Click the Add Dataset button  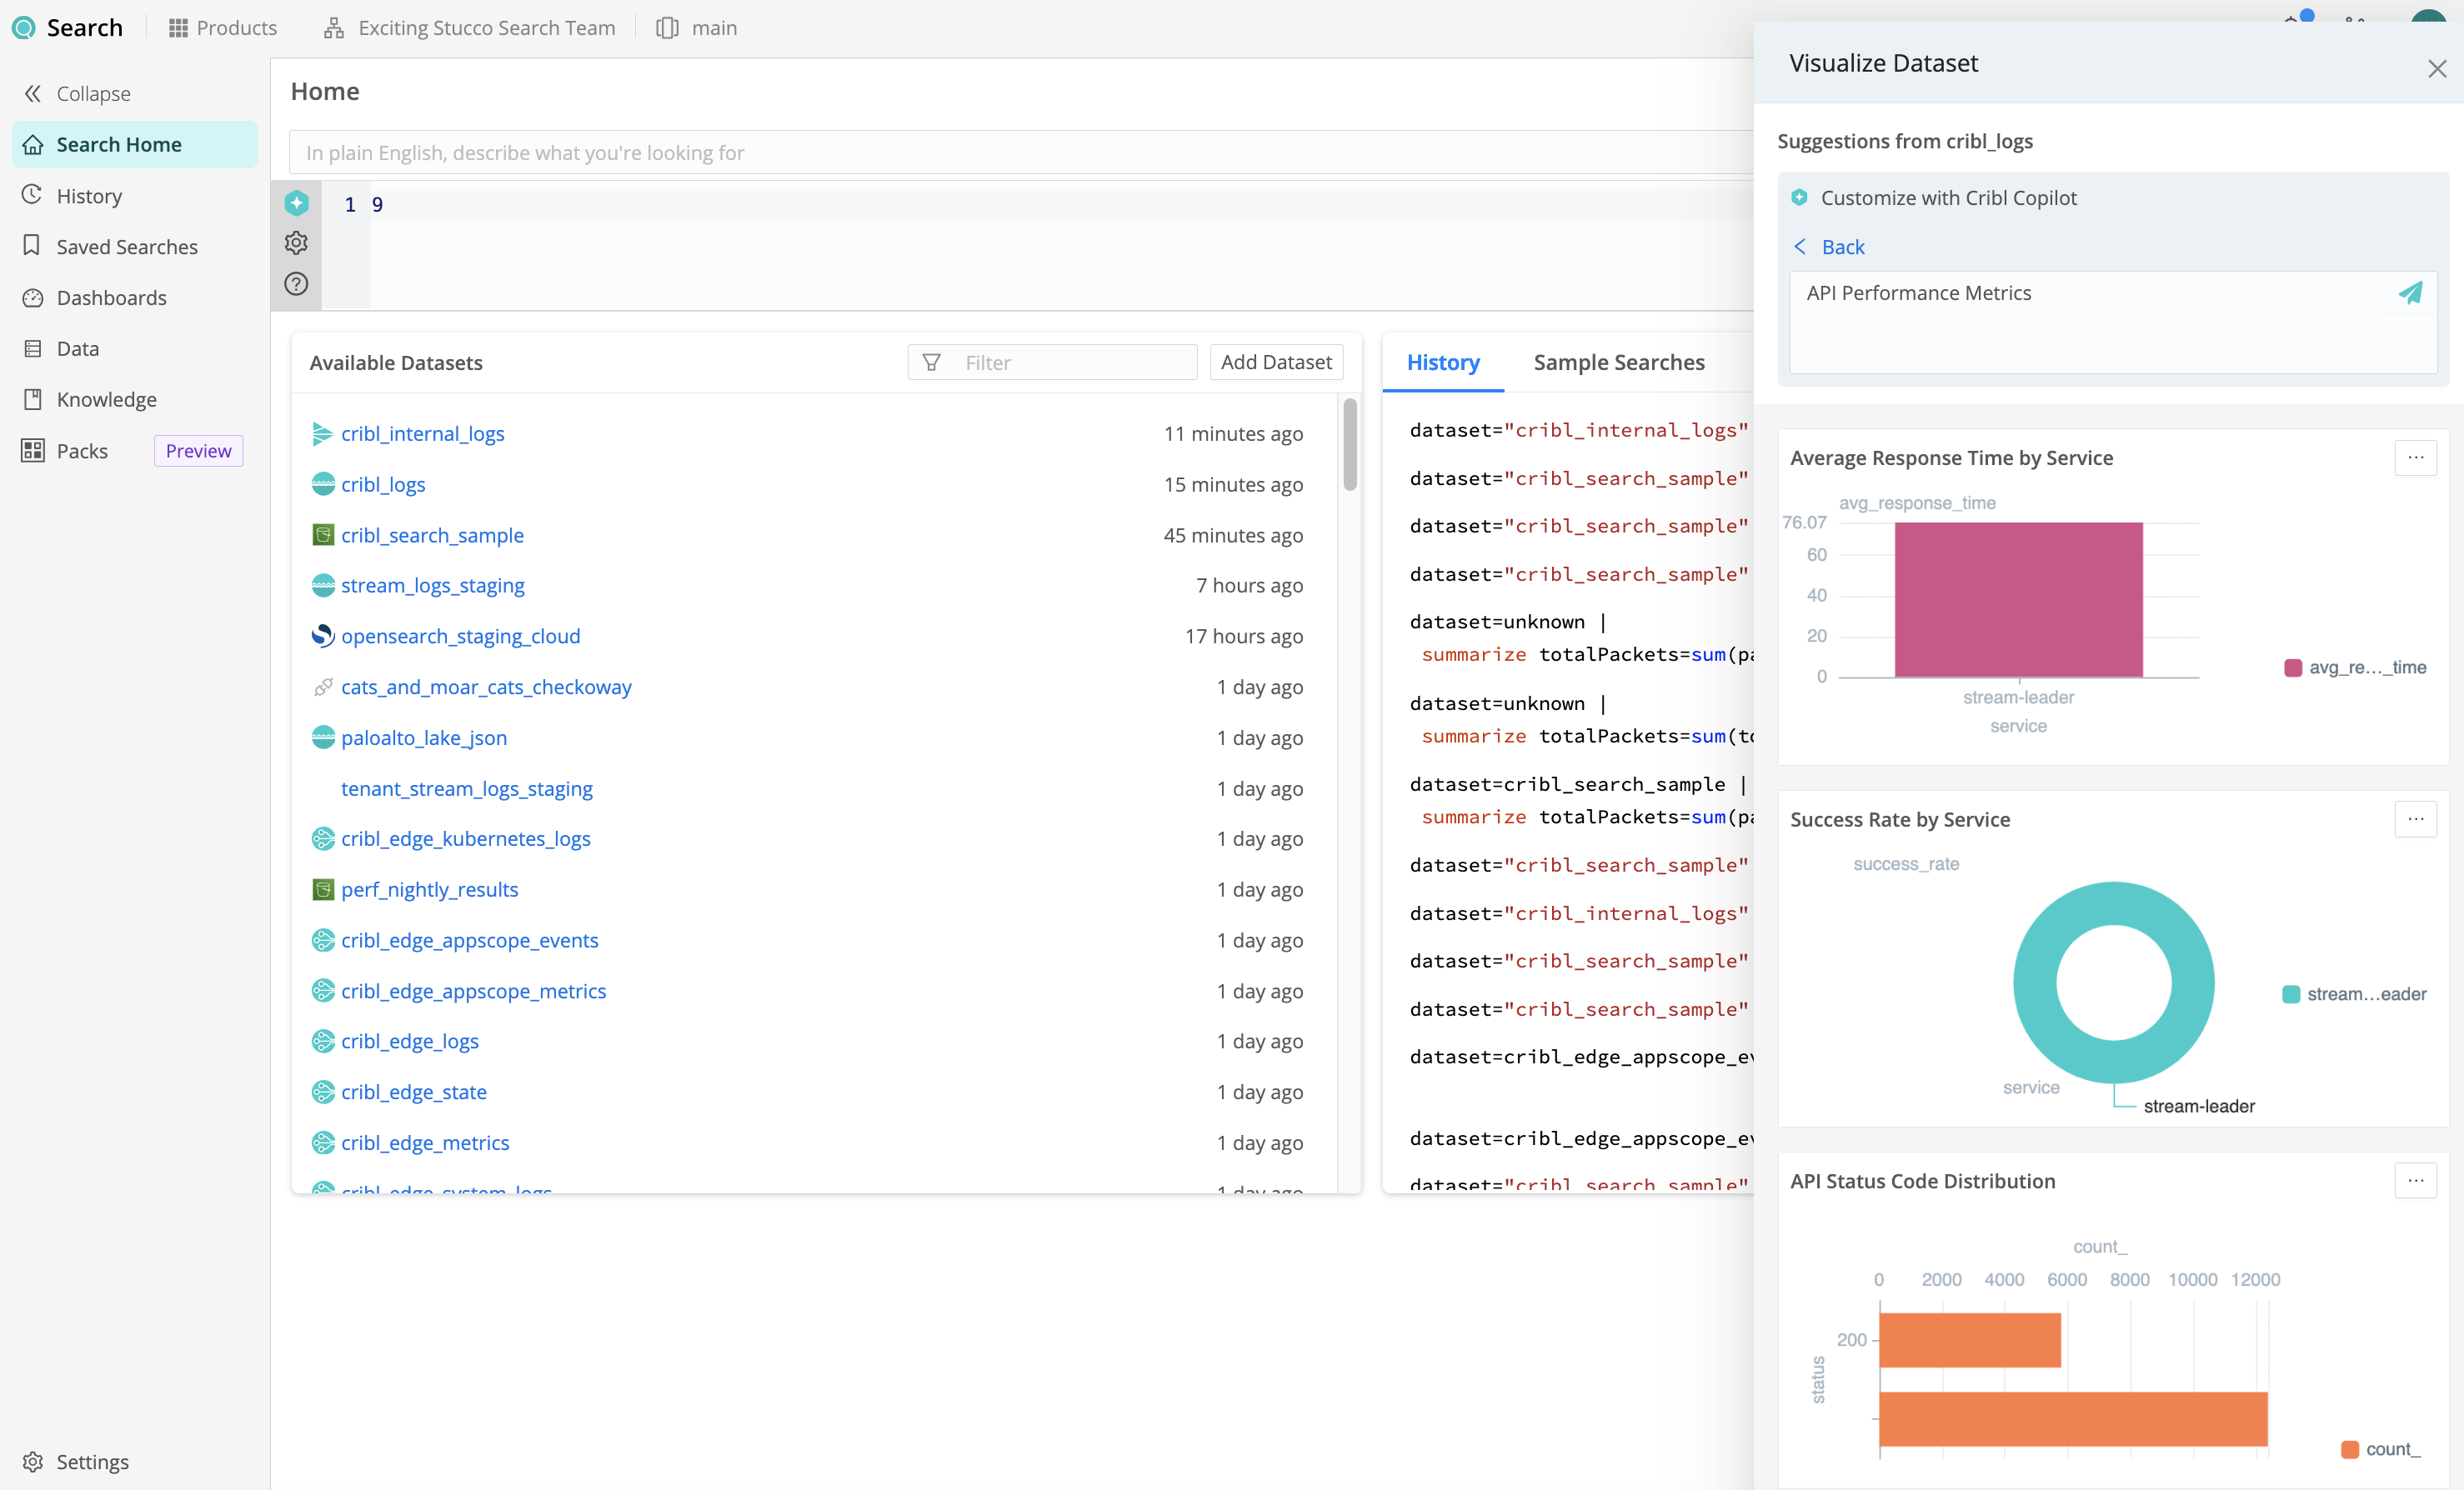[1276, 362]
